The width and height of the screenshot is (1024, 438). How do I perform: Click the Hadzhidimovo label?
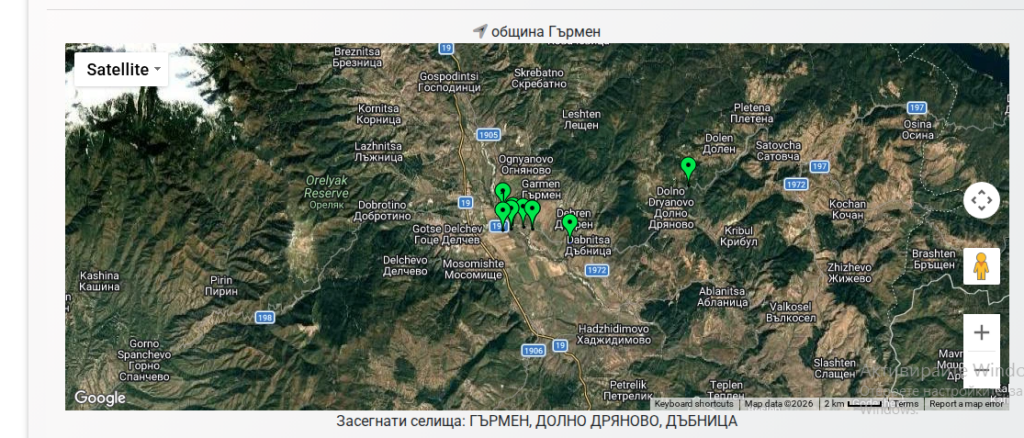tap(615, 335)
